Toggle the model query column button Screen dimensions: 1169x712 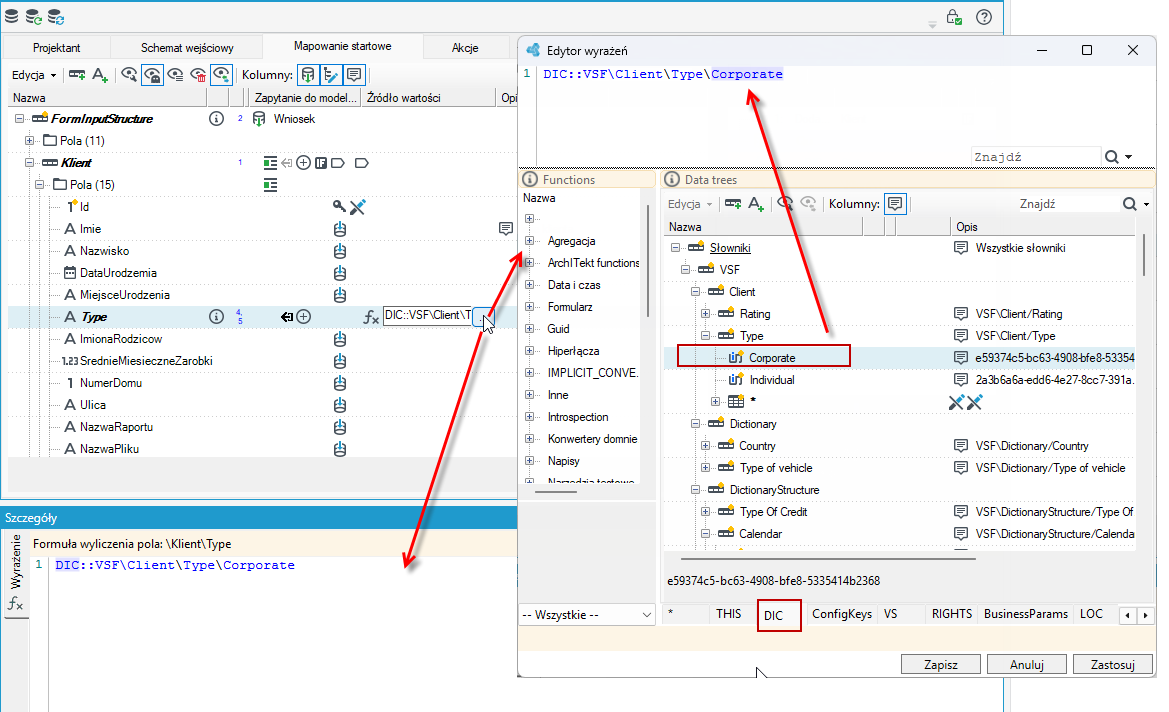[307, 75]
